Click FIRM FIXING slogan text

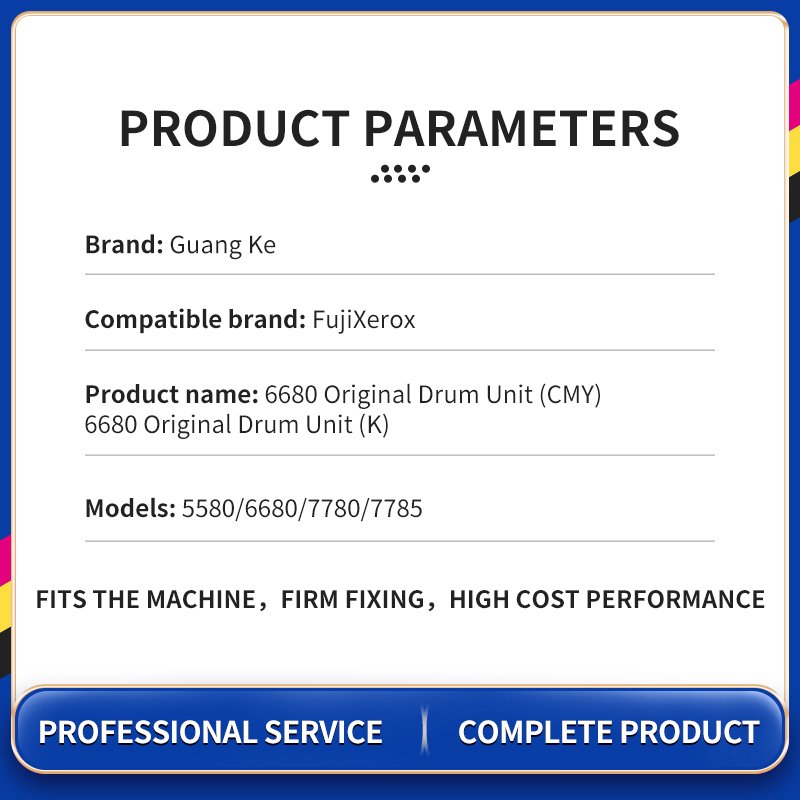pos(353,599)
